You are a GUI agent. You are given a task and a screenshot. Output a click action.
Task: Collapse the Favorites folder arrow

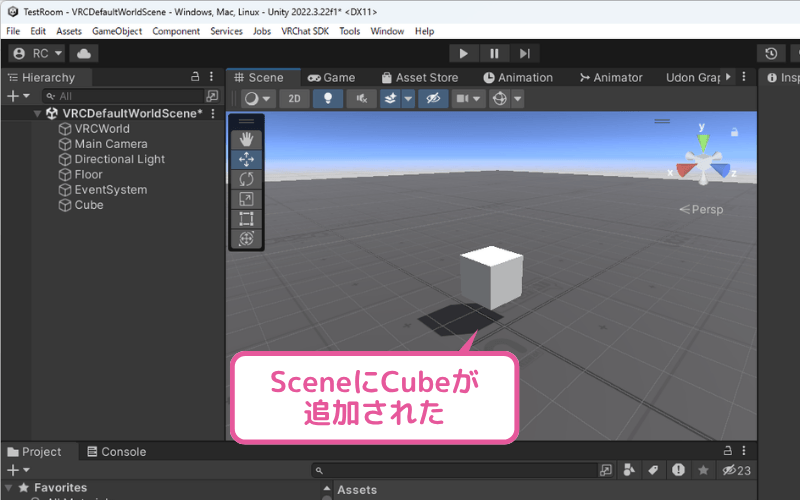point(8,488)
